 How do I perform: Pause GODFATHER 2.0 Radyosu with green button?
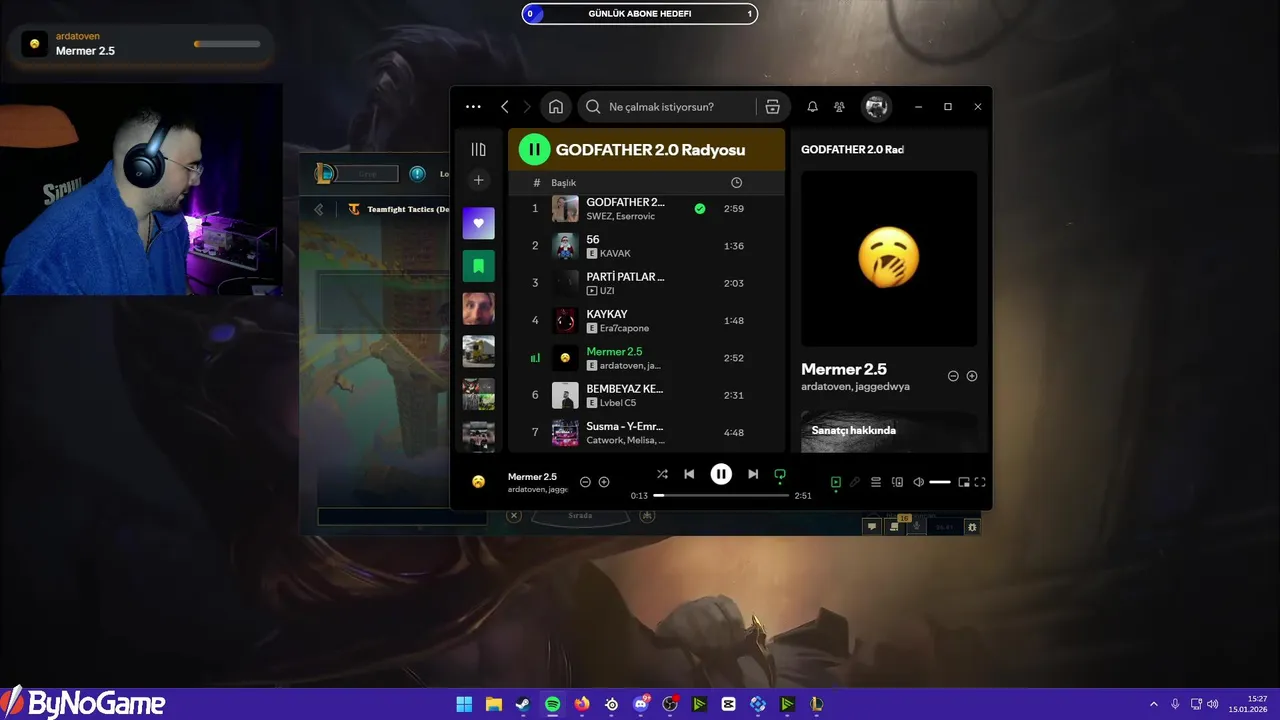534,150
